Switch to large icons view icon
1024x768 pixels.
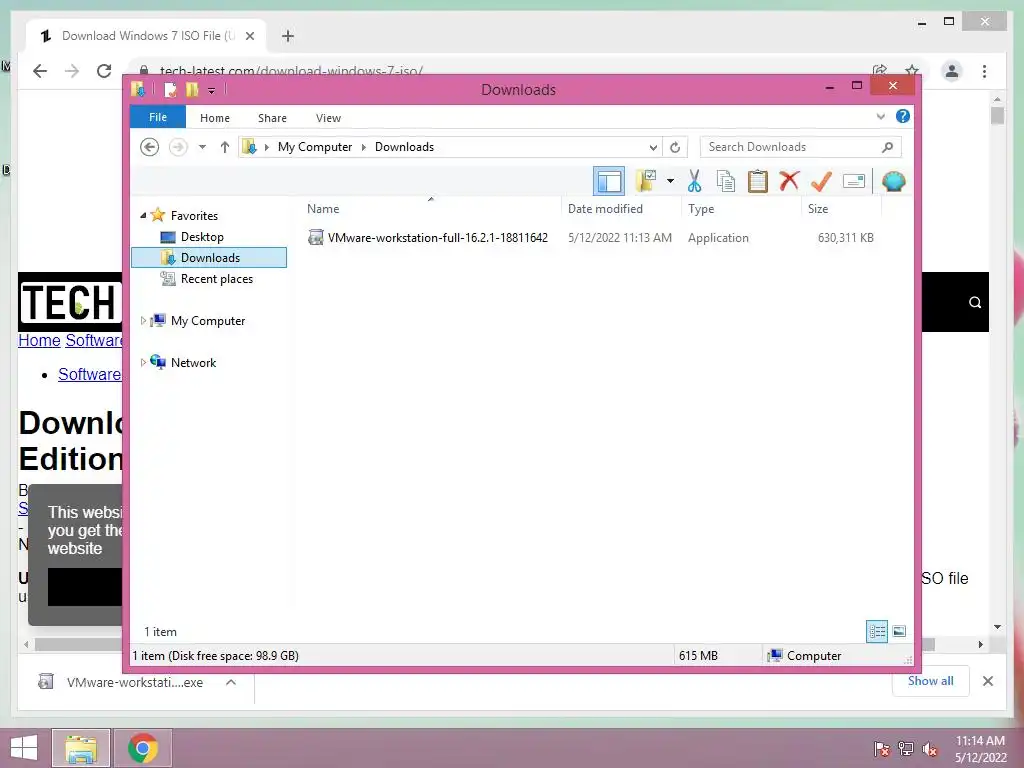point(899,631)
